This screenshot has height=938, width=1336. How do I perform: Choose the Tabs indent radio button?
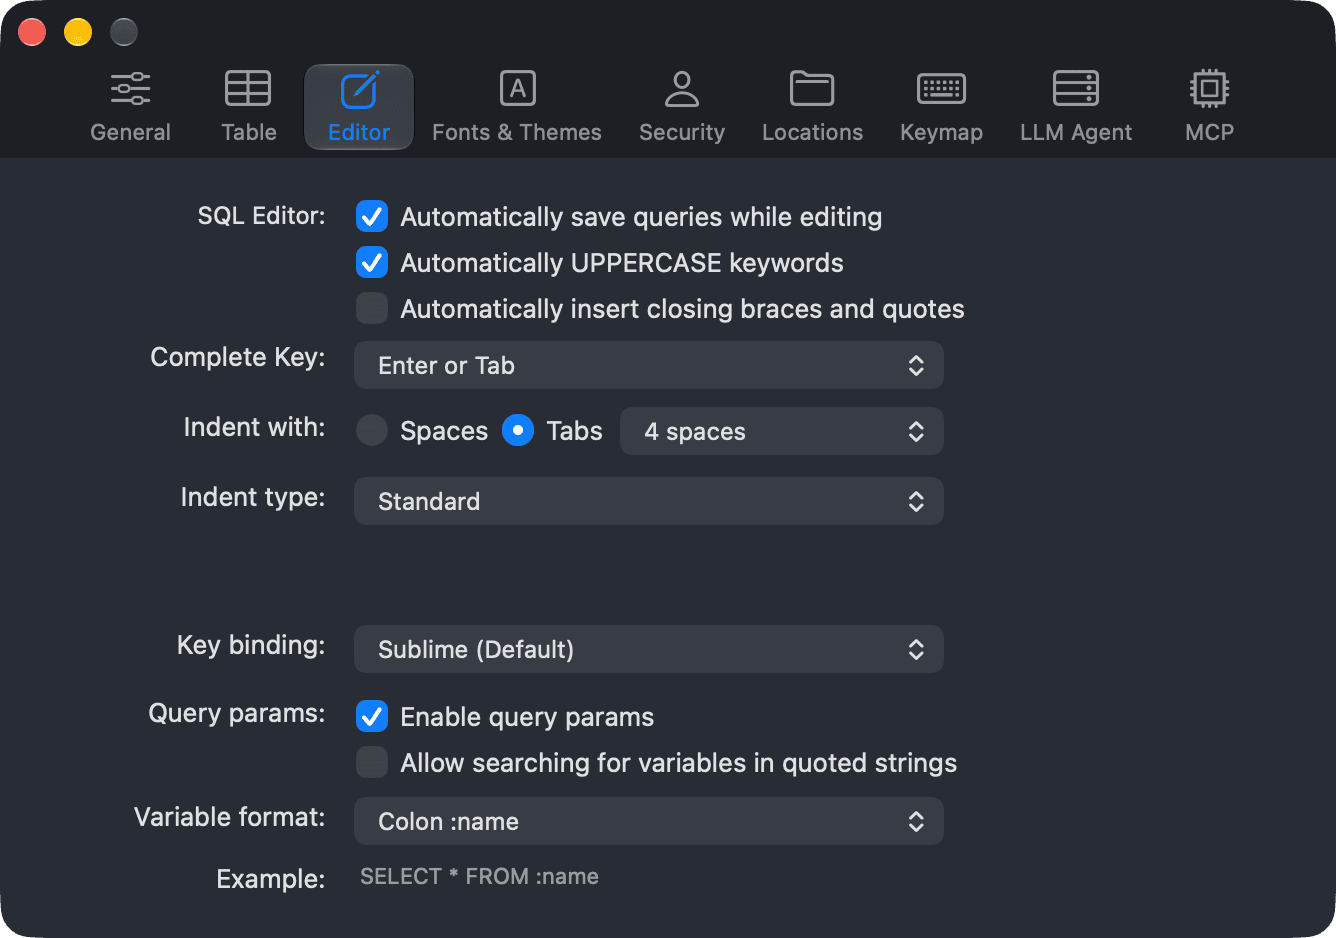click(517, 431)
